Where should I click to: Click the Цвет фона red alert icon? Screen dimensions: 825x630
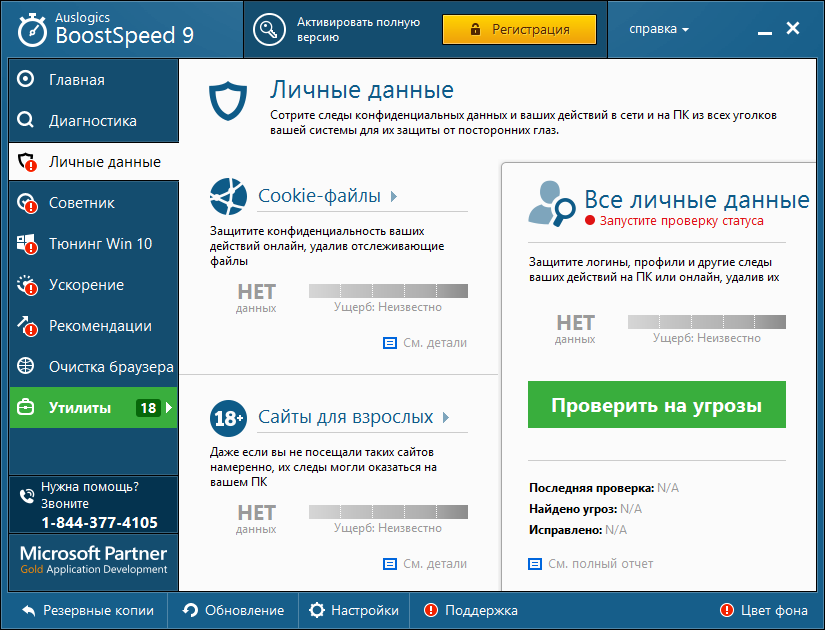727,610
